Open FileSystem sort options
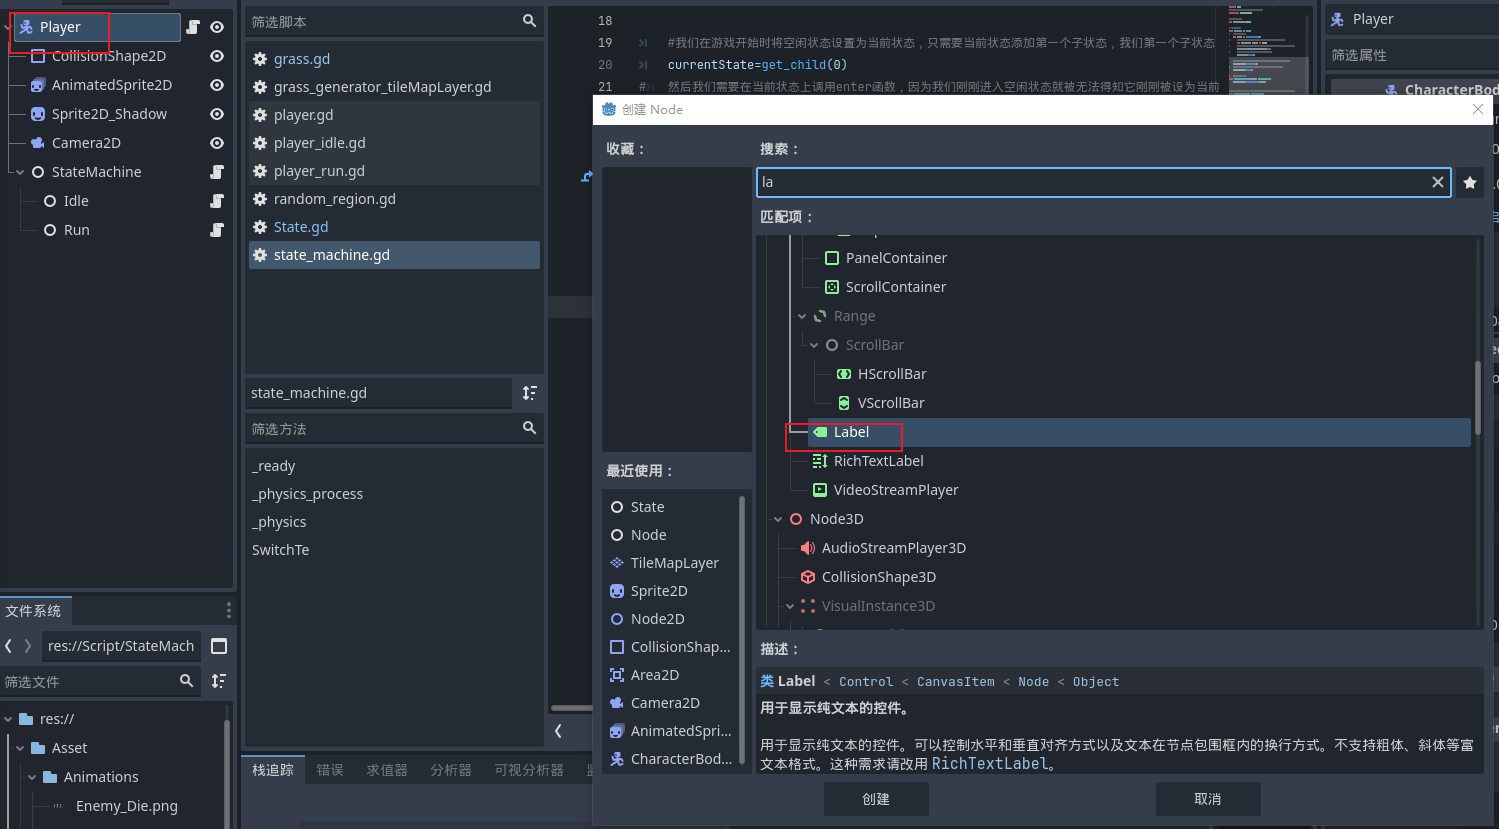 [219, 681]
